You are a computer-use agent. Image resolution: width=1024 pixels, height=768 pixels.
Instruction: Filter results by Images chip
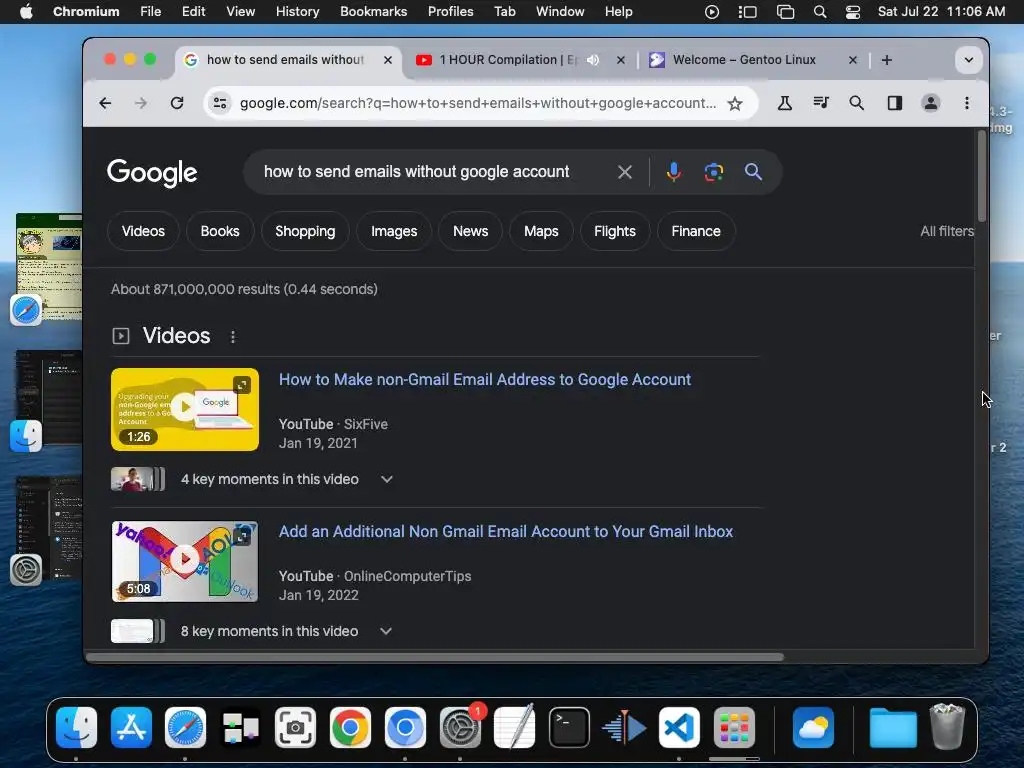click(394, 231)
